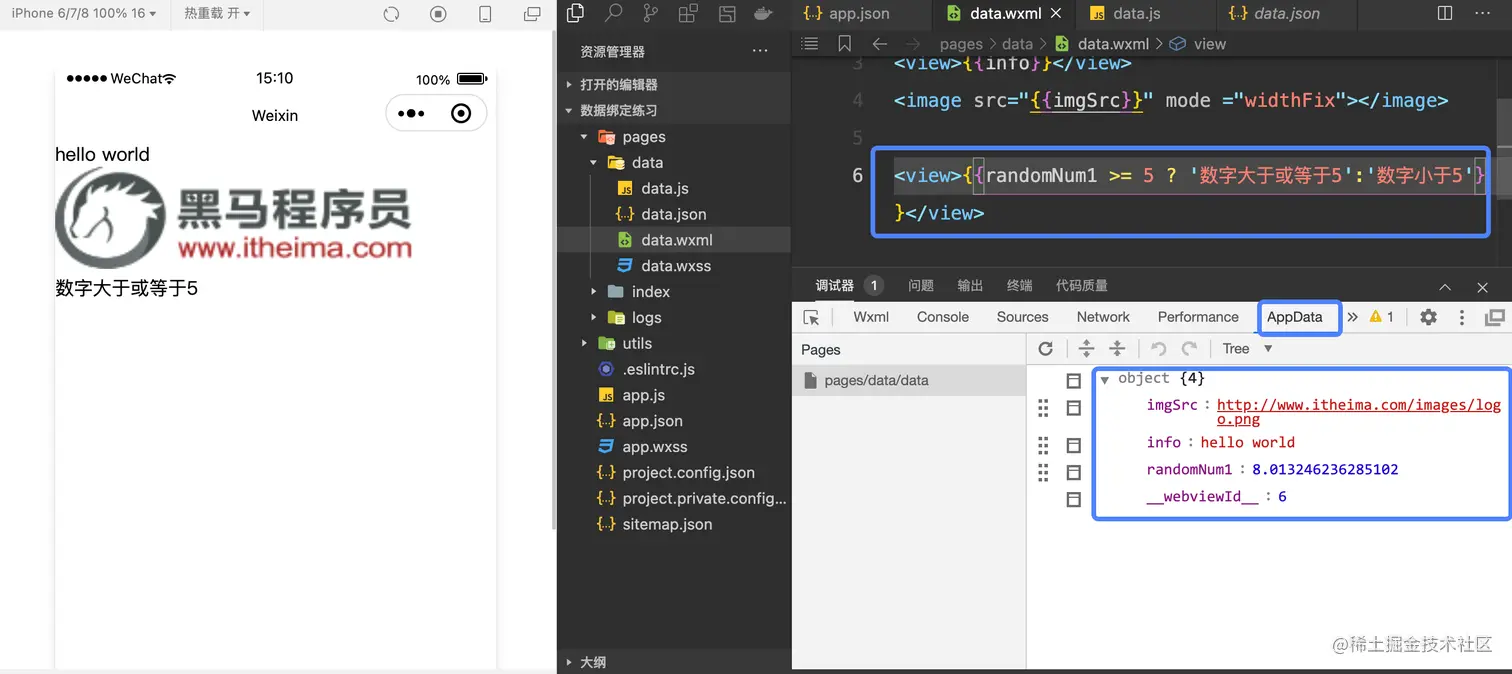Collapse the debugger panel with the up chevron
This screenshot has width=1512, height=674.
click(x=1445, y=286)
